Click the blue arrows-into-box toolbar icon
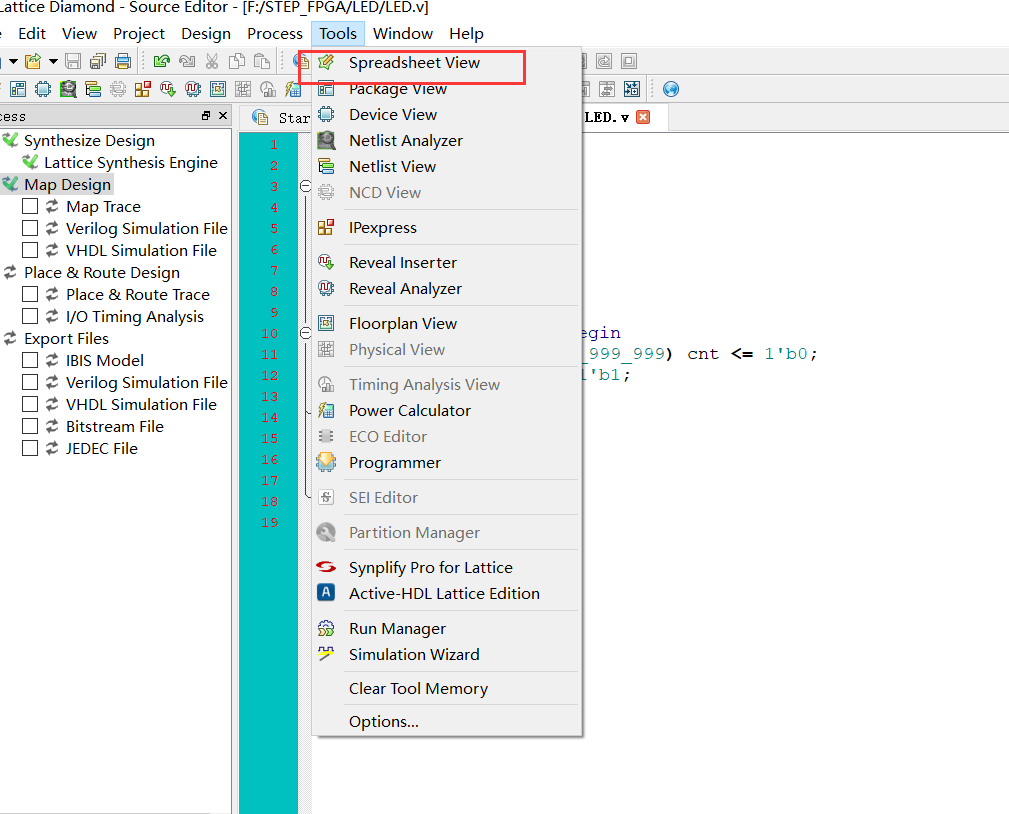The image size is (1009, 814). click(x=632, y=89)
